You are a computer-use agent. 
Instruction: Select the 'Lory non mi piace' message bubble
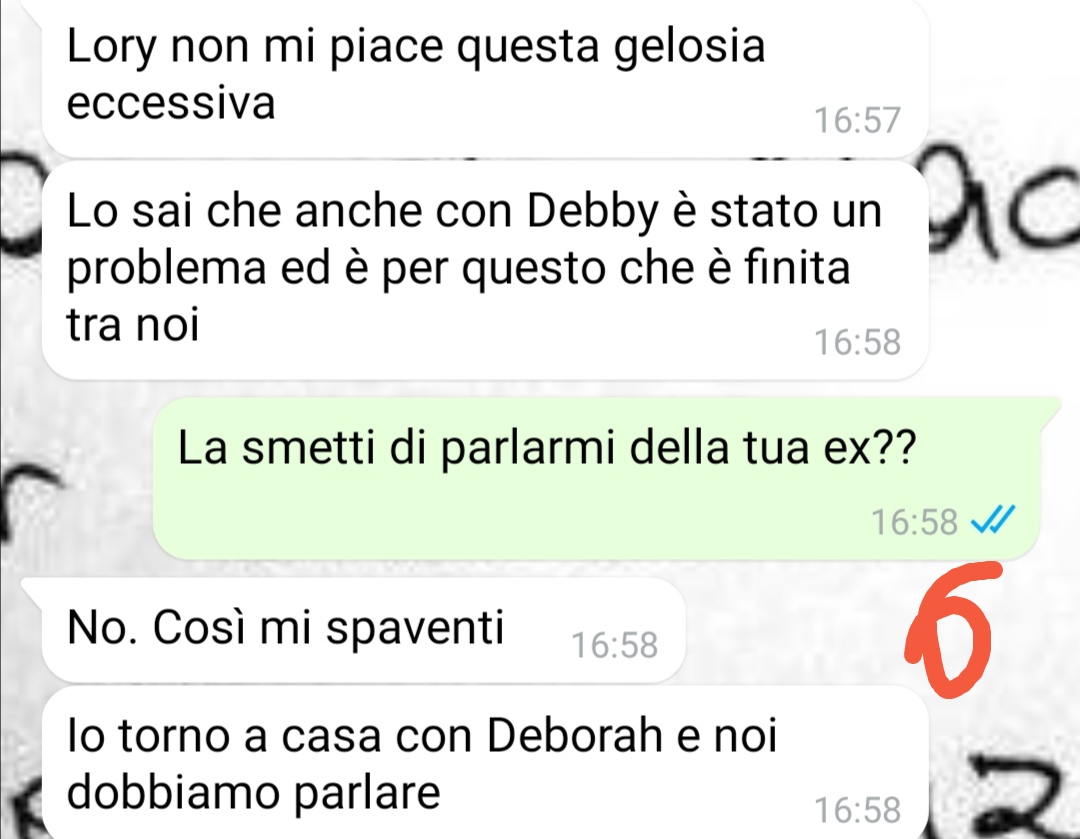click(x=485, y=78)
